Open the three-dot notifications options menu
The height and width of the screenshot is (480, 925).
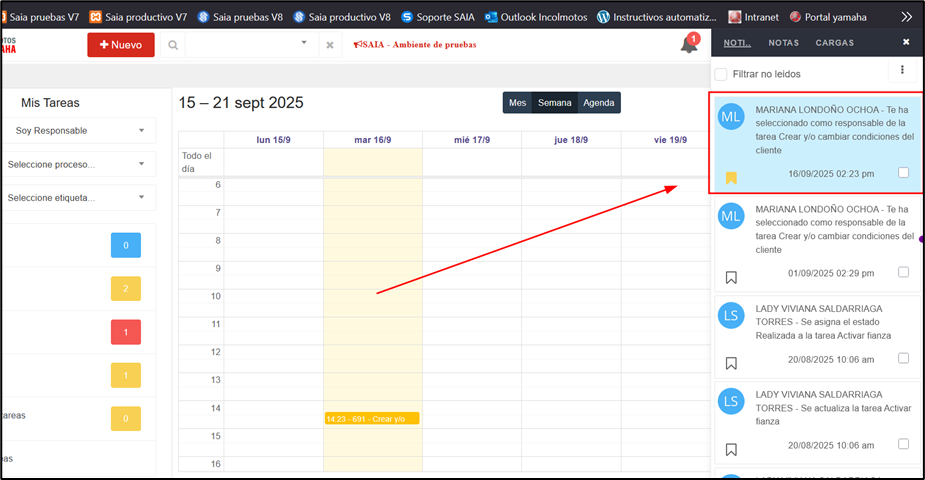(x=902, y=70)
